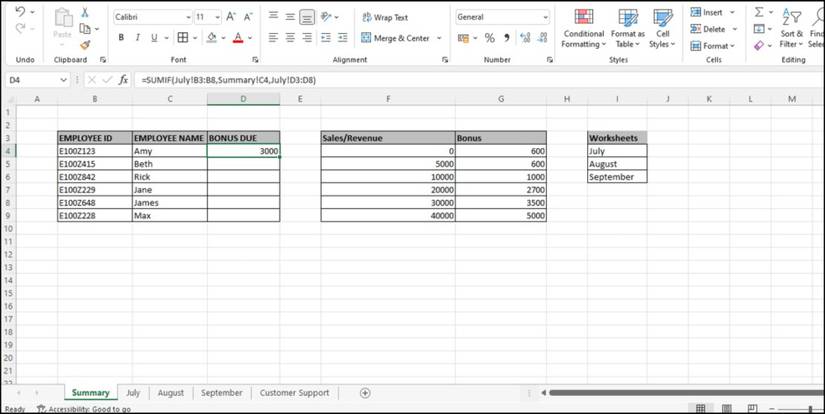
Task: Click the Clear eraser icon
Action: [759, 46]
